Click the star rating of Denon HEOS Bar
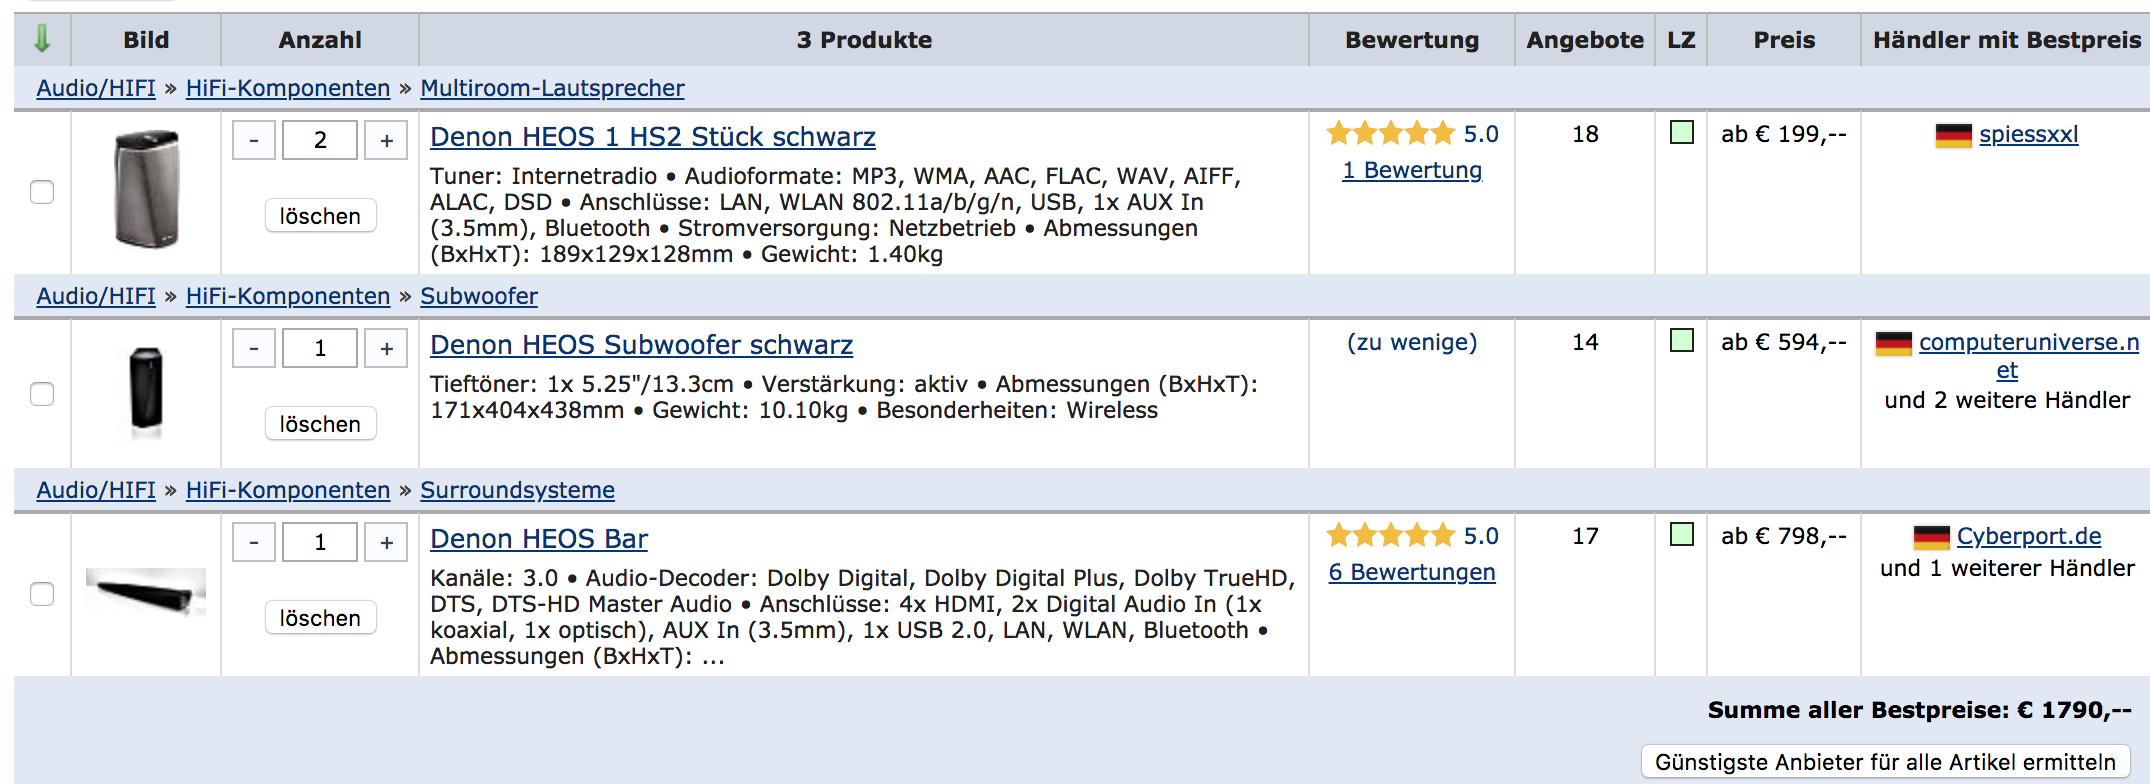 [1390, 536]
